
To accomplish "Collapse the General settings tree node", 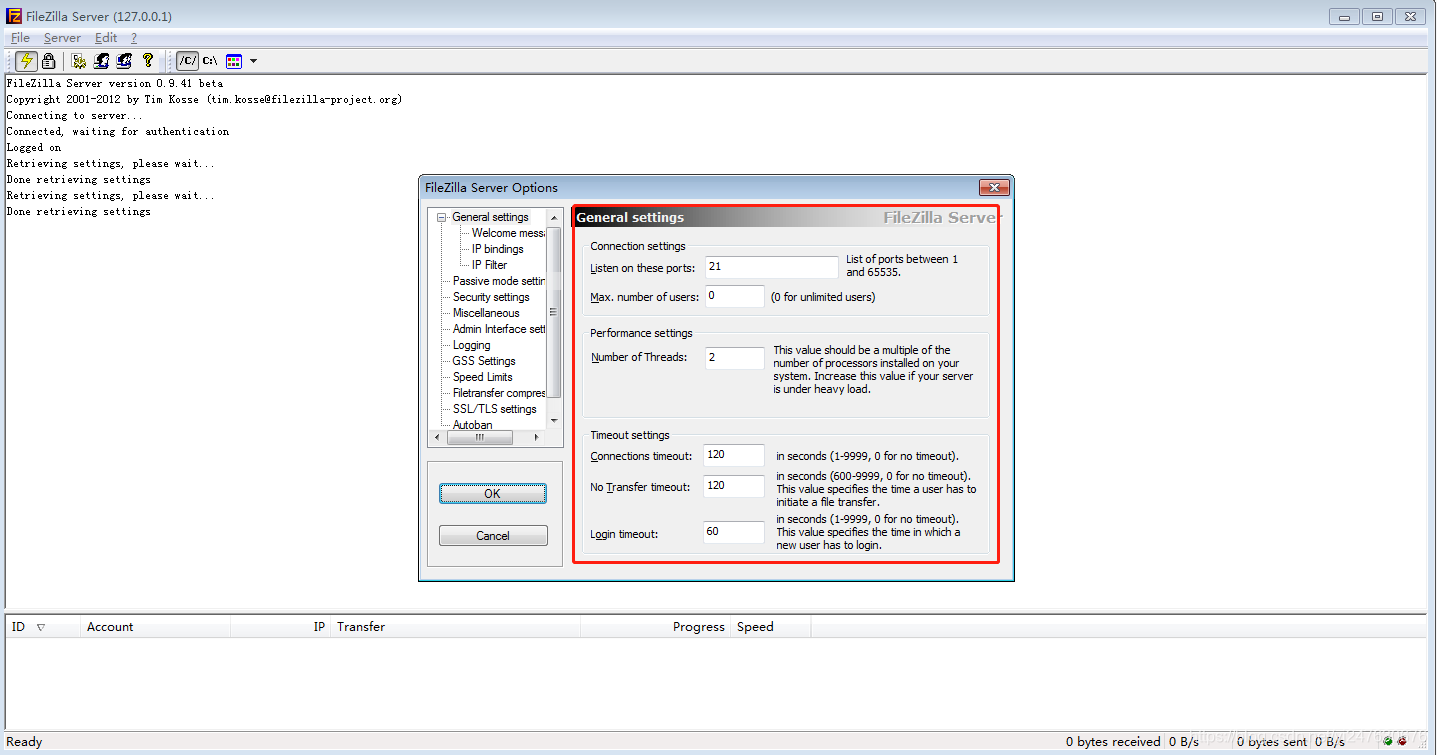I will point(442,217).
